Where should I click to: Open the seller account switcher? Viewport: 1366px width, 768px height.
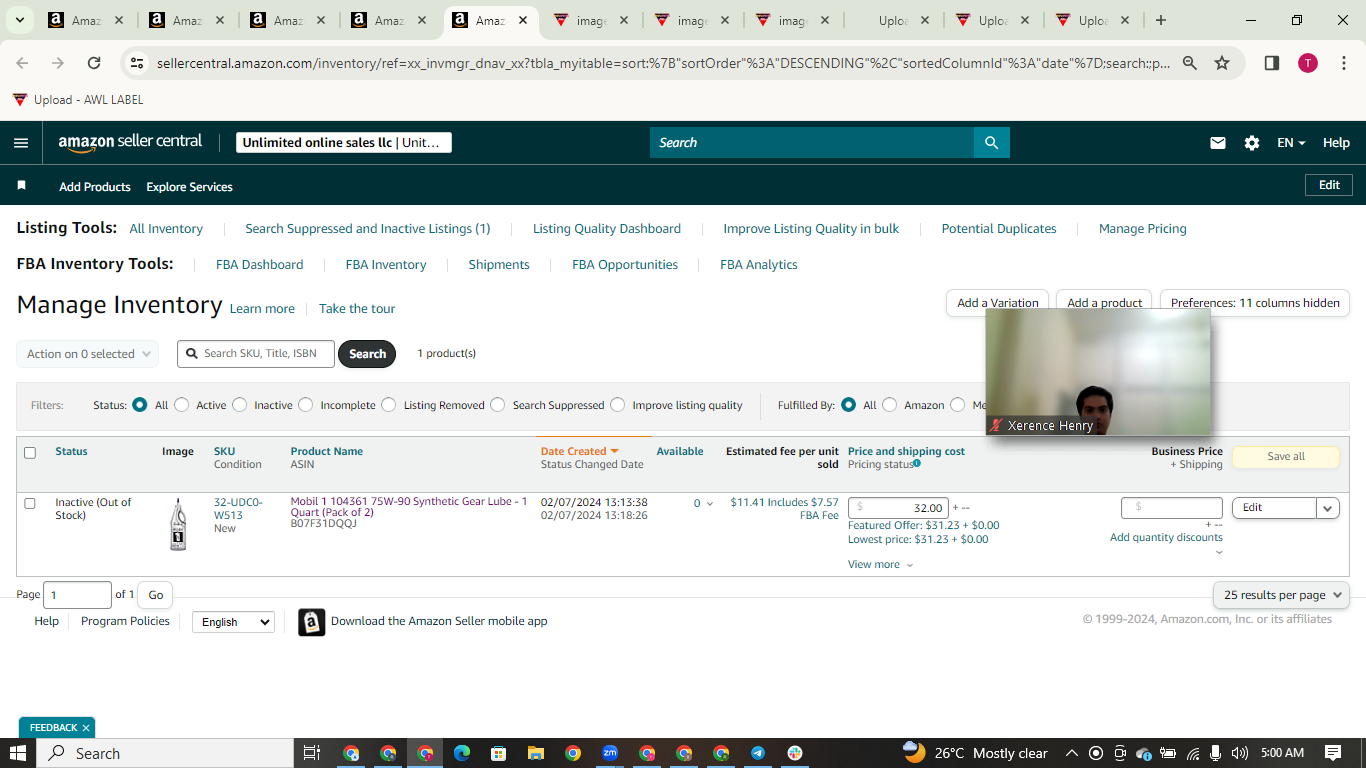coord(344,143)
